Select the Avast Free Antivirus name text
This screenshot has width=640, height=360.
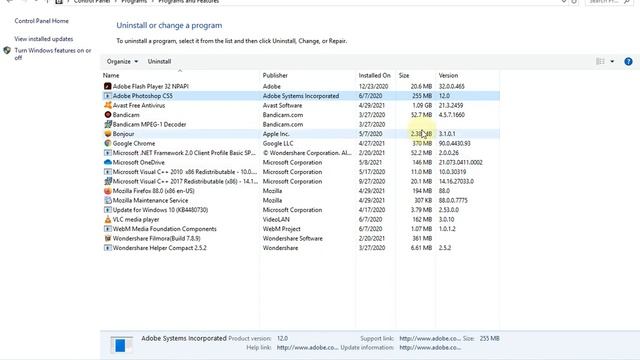coord(139,105)
